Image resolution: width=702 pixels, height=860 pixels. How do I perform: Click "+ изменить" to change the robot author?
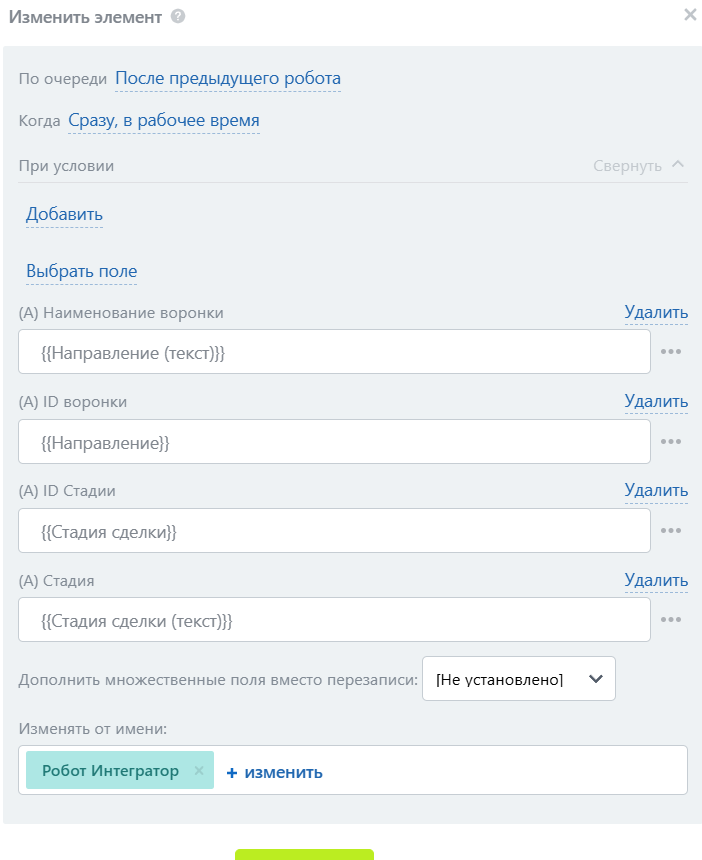275,771
